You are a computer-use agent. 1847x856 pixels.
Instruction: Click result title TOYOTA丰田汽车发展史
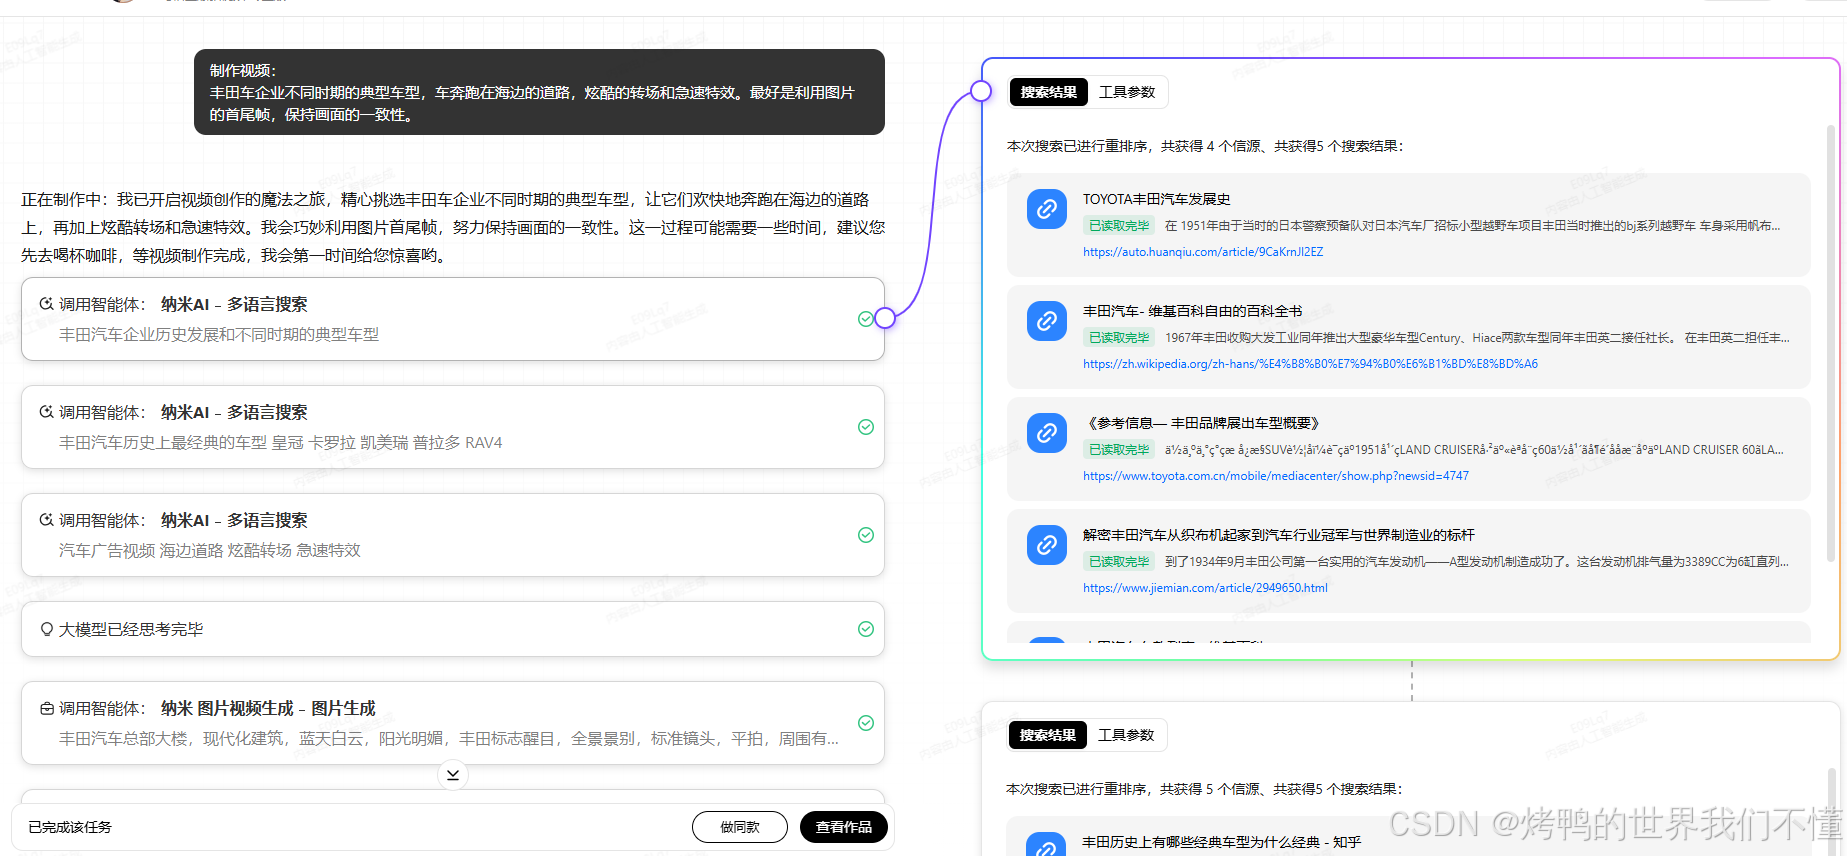click(1156, 199)
